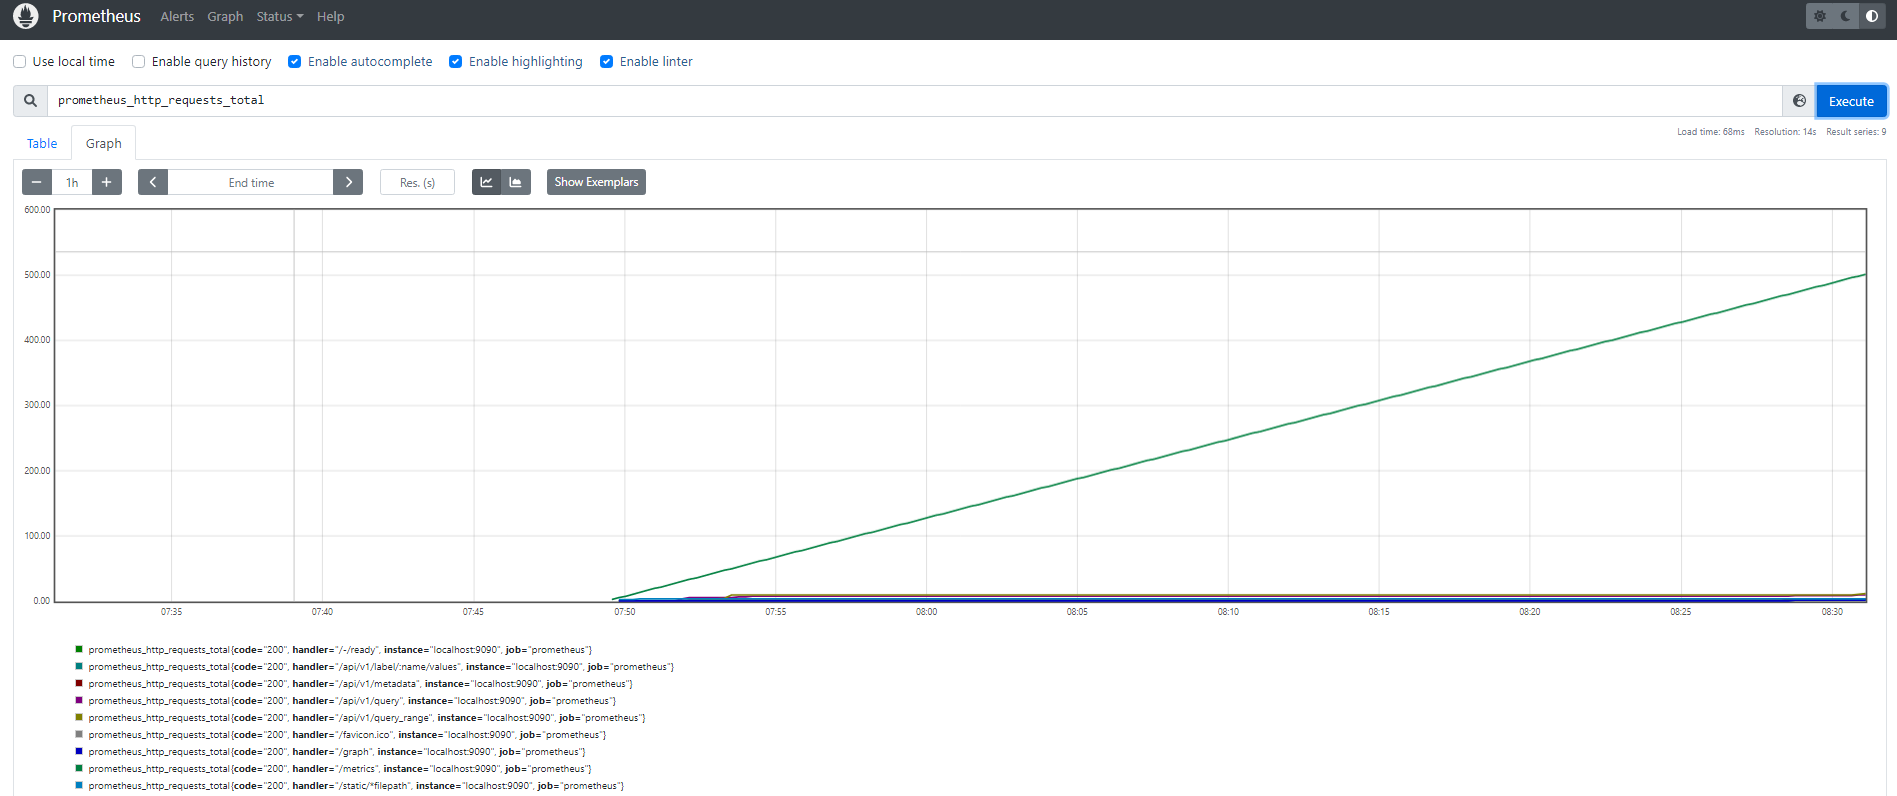The width and height of the screenshot is (1897, 796).
Task: Open metrics explorer globe icon
Action: (1799, 101)
